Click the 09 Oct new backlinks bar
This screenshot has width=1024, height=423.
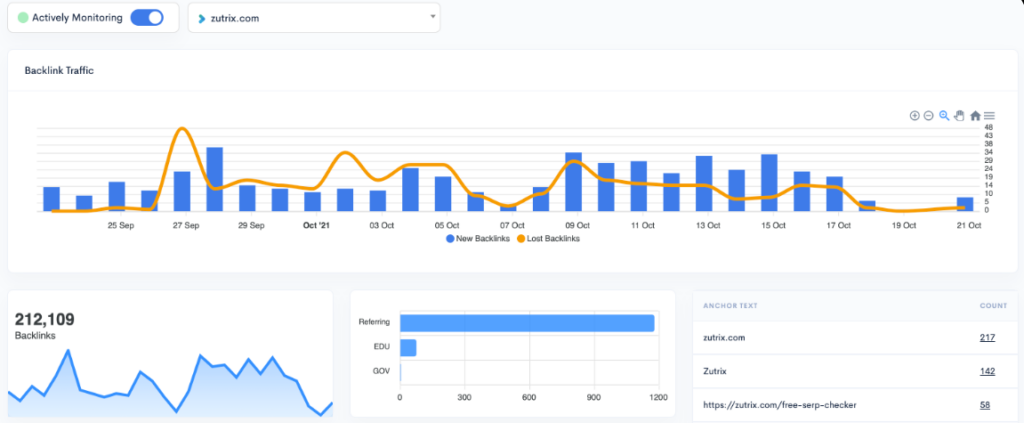click(x=573, y=181)
